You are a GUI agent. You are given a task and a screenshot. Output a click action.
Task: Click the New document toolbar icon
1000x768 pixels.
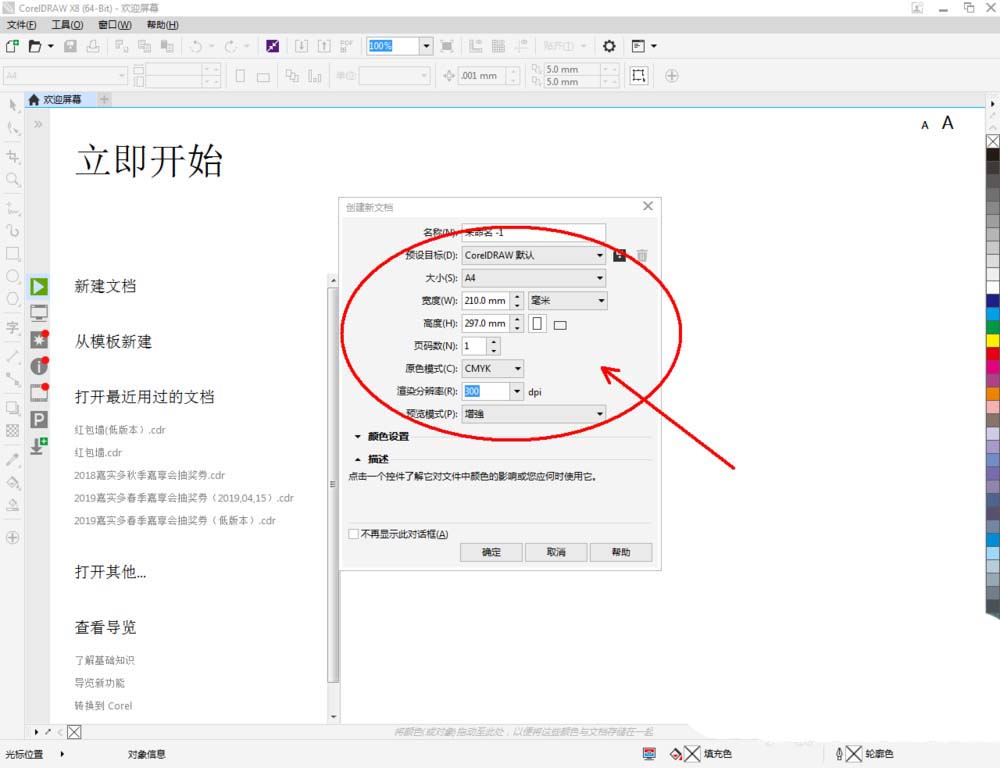pos(12,46)
